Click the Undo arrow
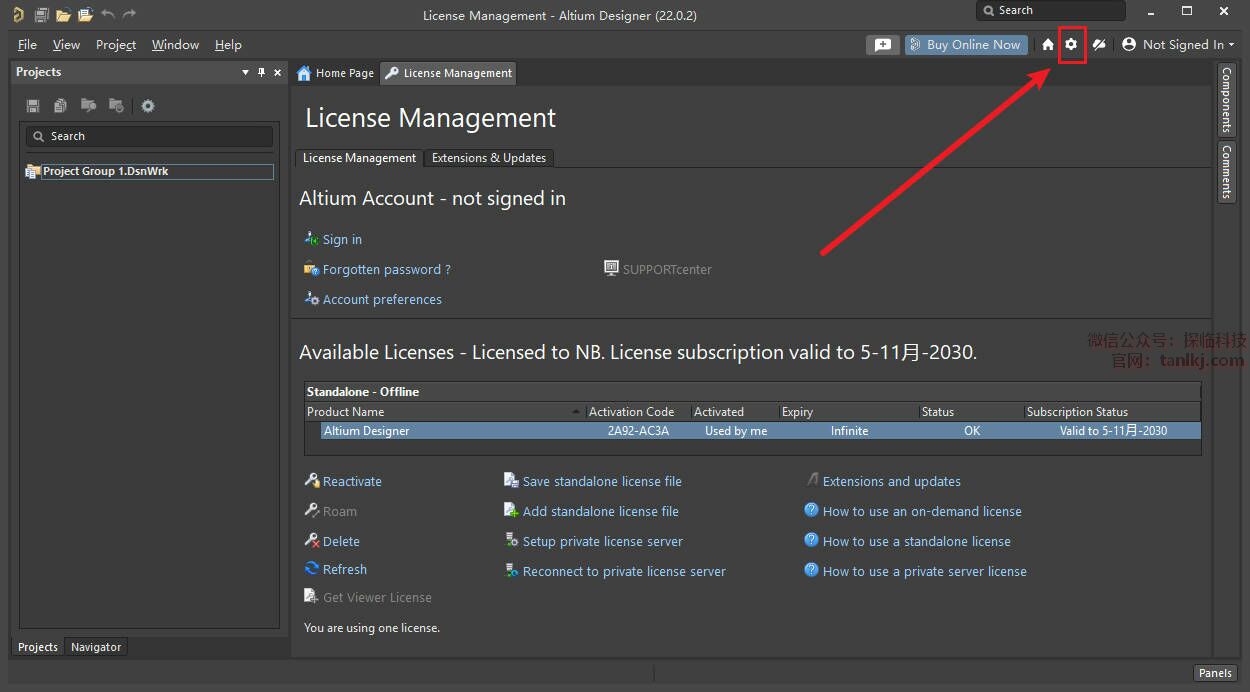 108,14
